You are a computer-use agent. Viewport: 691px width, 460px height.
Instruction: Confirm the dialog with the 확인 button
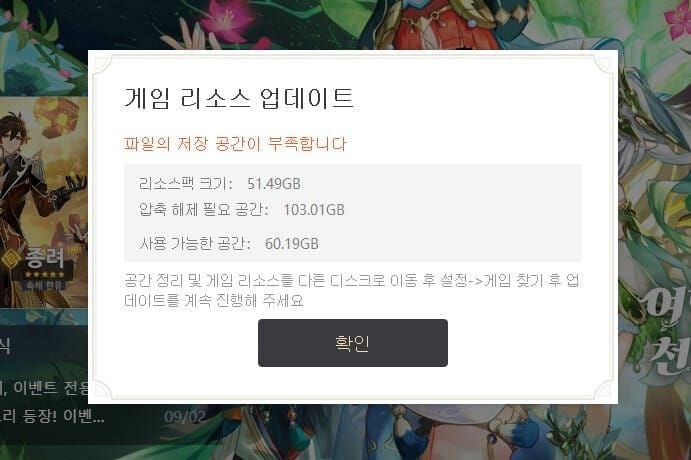[x=353, y=343]
